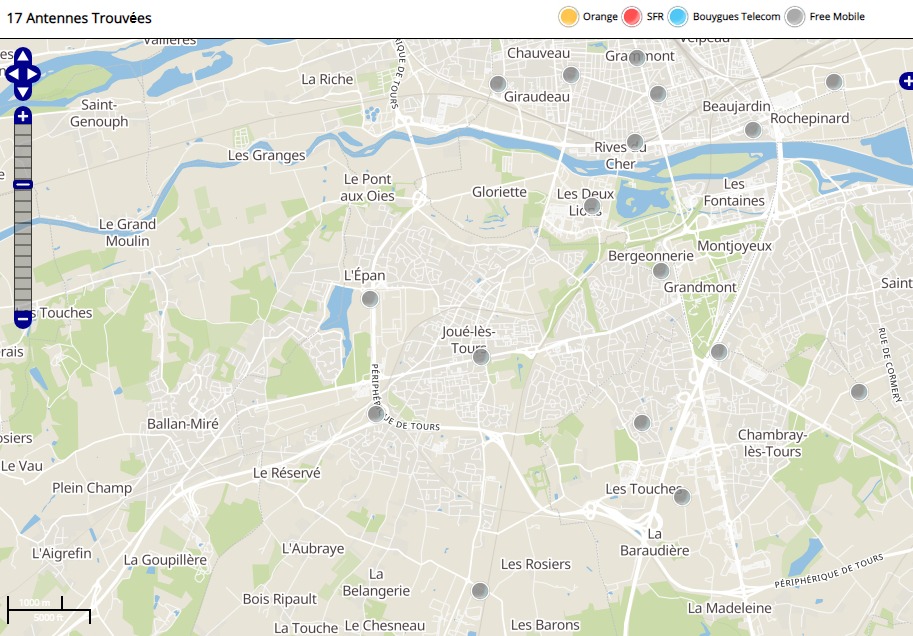913x636 pixels.
Task: Click the 'Orange' legend label
Action: tap(600, 17)
